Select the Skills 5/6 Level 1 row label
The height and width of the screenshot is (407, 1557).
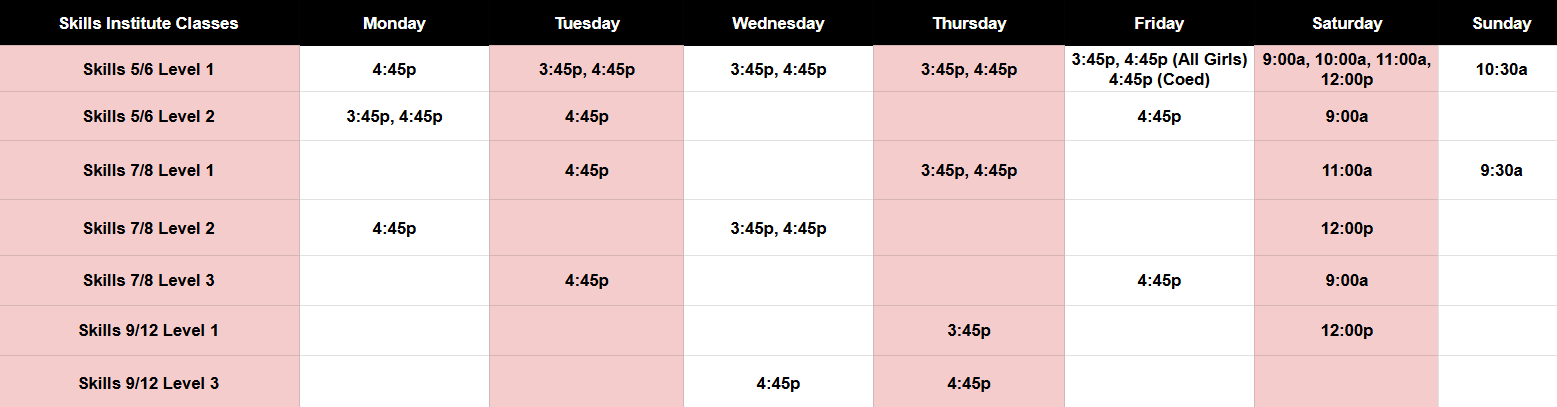tap(149, 69)
